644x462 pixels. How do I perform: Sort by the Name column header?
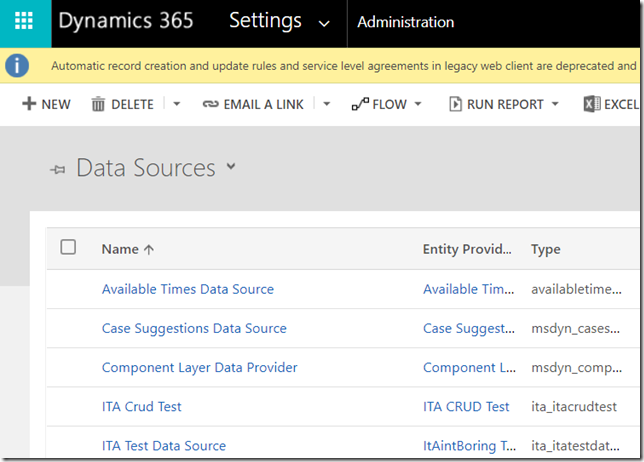click(120, 249)
